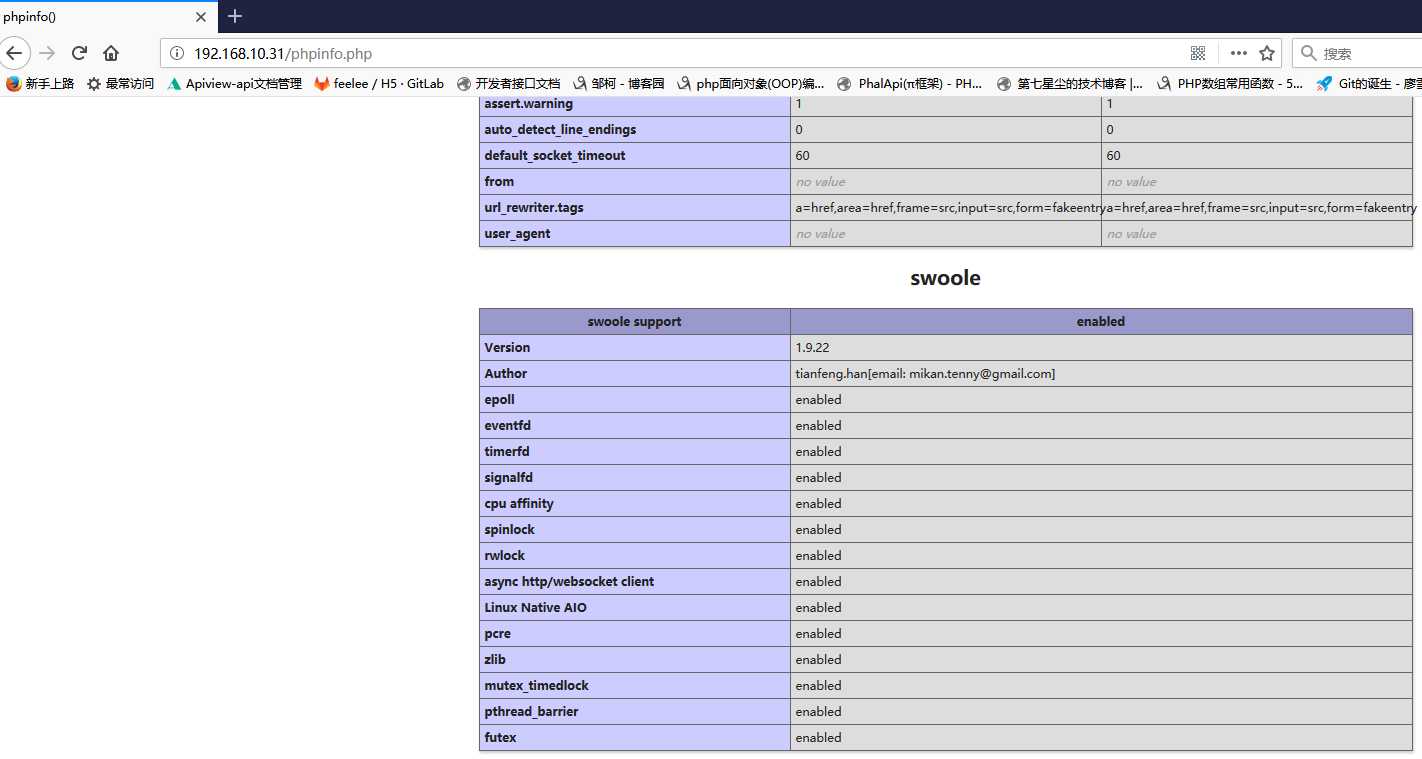The image size is (1422, 759).
Task: Open the Git的诞生 bookmark
Action: (1369, 84)
